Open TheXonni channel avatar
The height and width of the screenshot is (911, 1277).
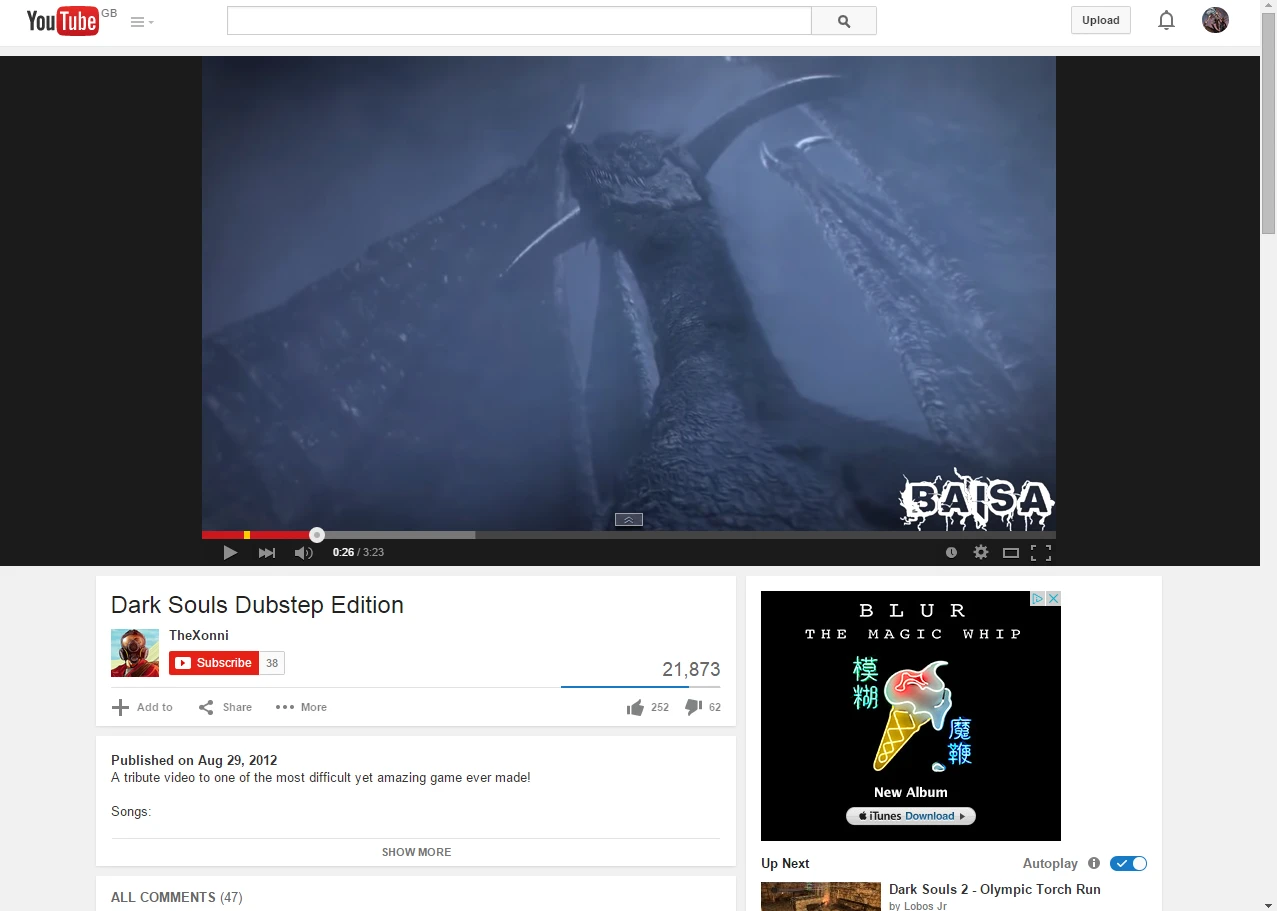click(135, 653)
